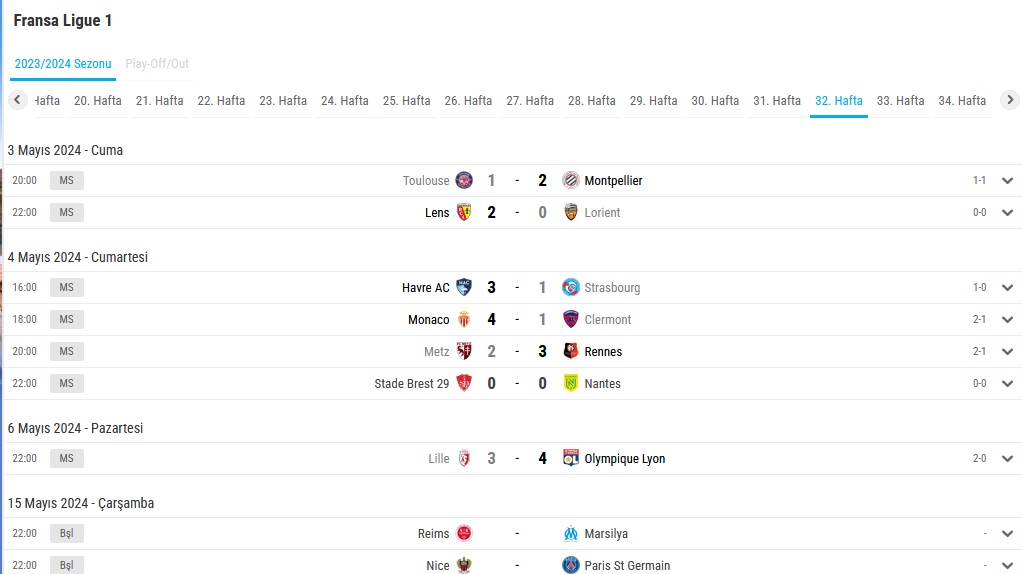Viewport: 1022px width, 574px height.
Task: Expand the Lille vs Olympique Lyon details
Action: click(x=1007, y=458)
